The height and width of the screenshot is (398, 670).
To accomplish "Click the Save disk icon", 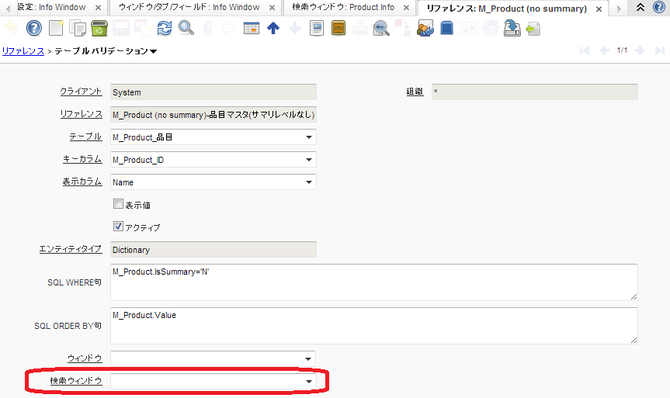I will pyautogui.click(x=121, y=29).
